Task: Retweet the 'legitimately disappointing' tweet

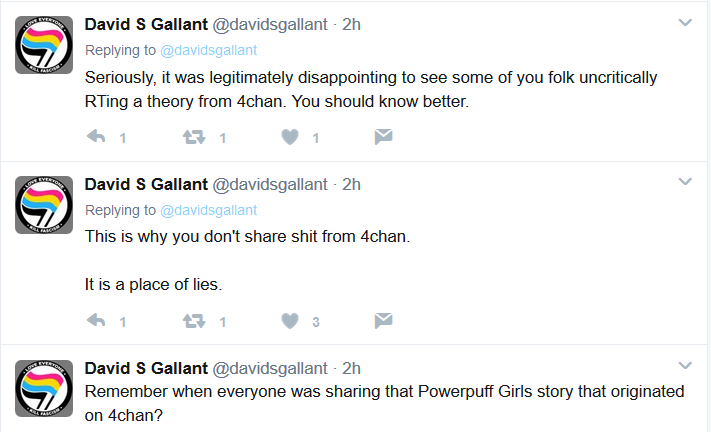Action: pos(194,137)
